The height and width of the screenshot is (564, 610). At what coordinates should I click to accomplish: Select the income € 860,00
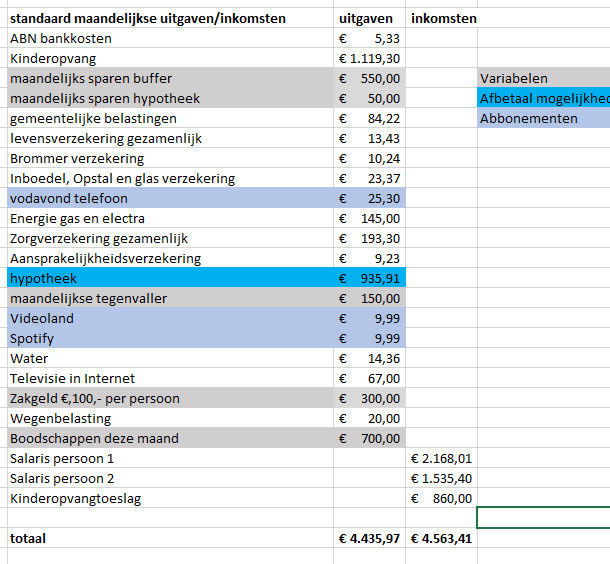pos(441,499)
